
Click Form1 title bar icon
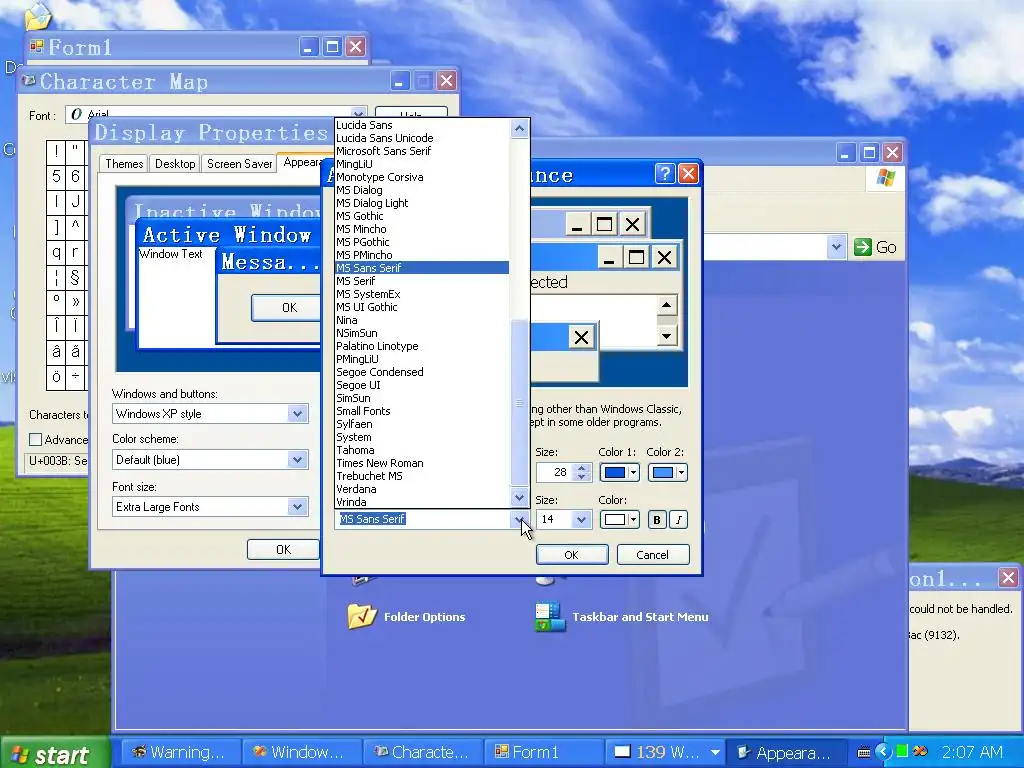[x=37, y=46]
